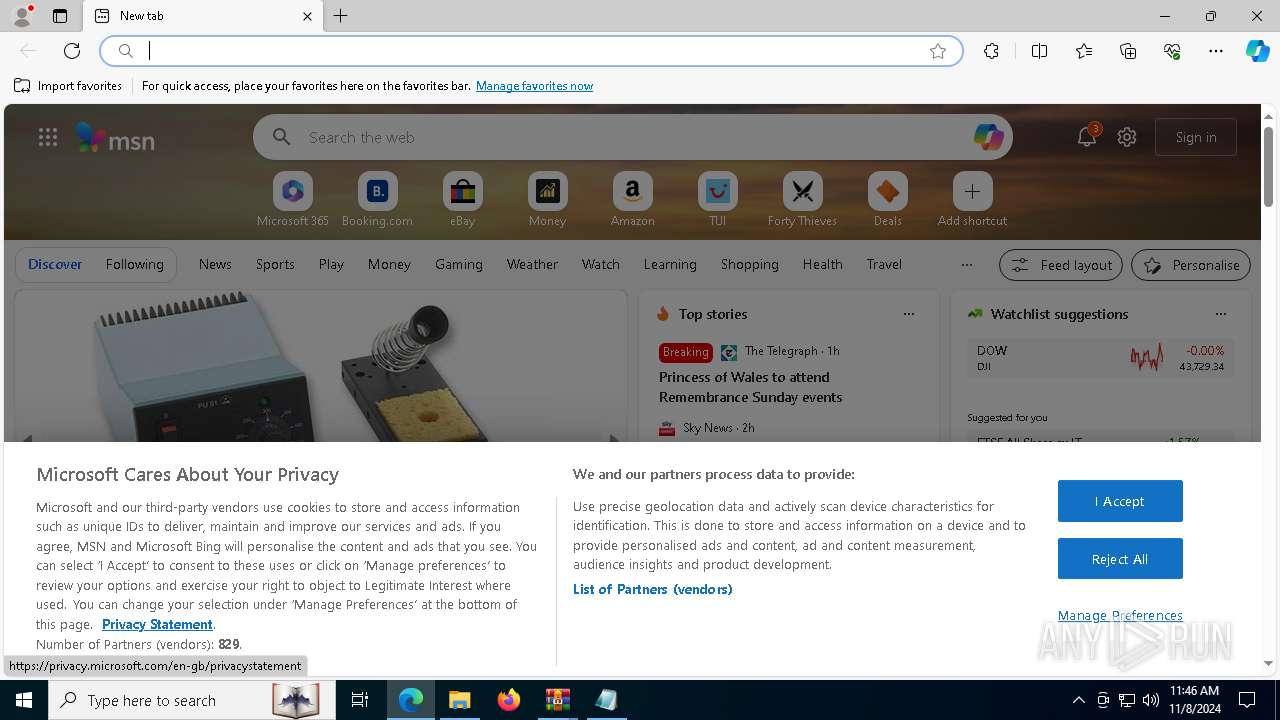
Task: Open MSN notifications bell
Action: pos(1087,137)
